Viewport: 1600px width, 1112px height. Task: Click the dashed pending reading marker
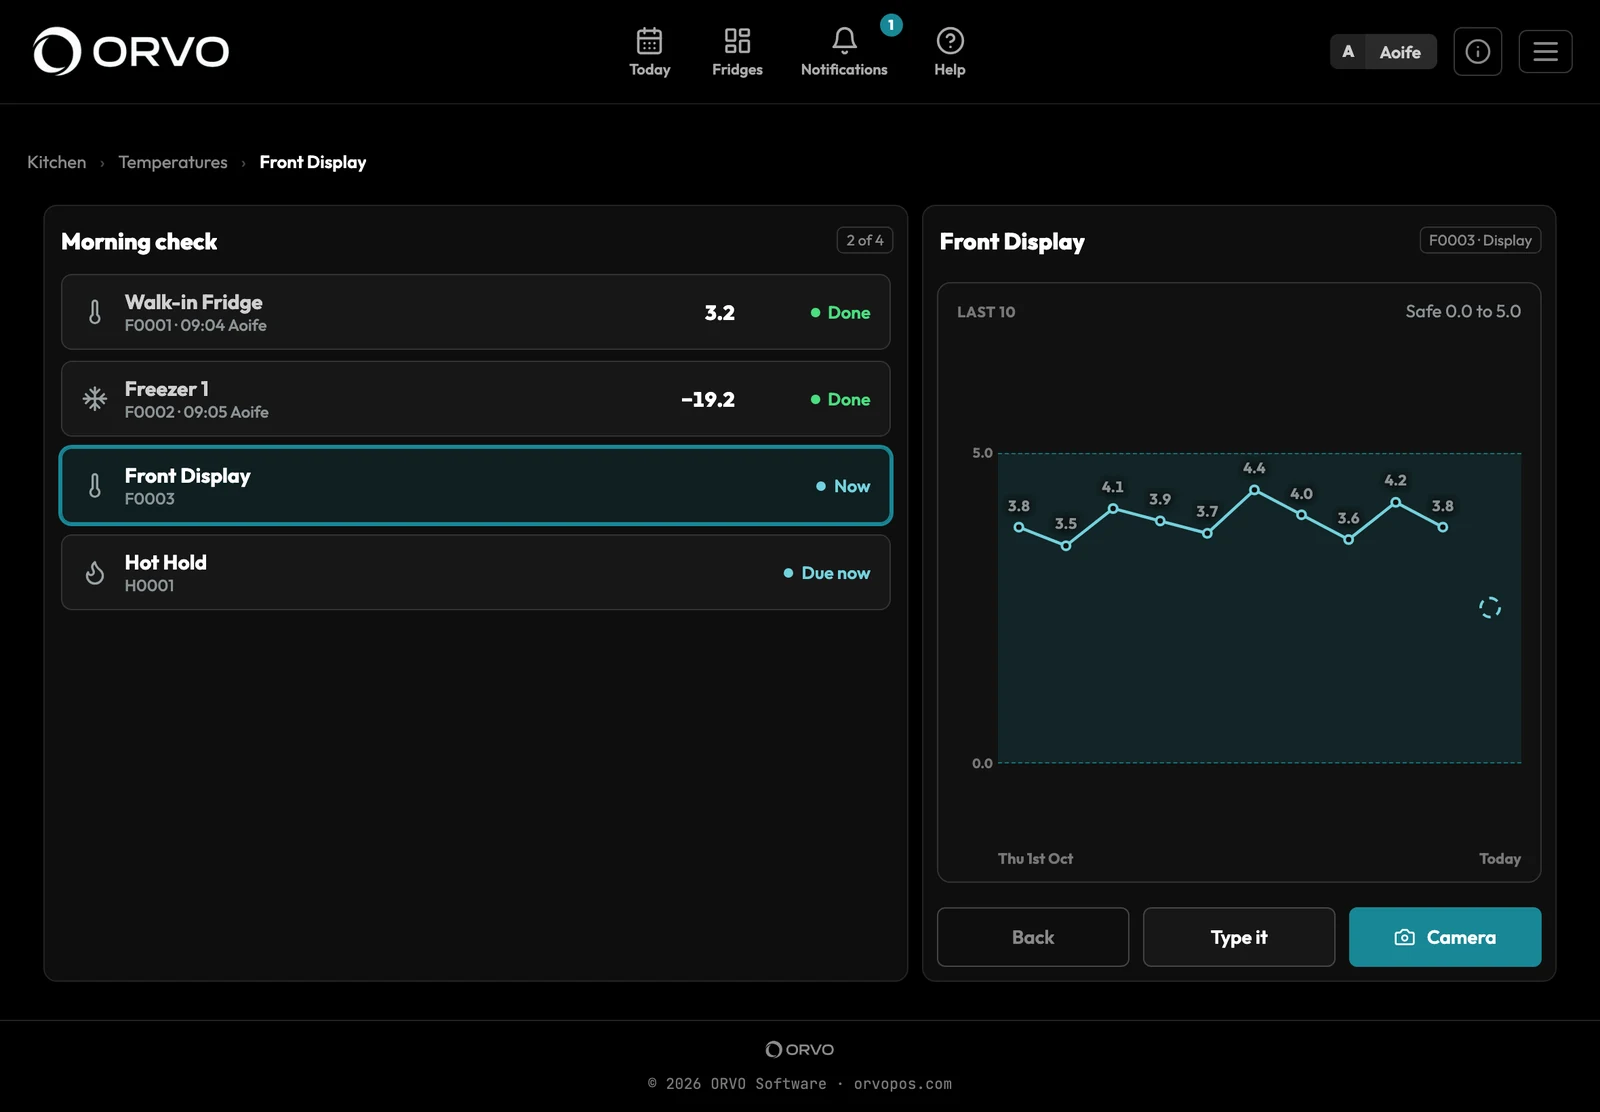point(1490,608)
